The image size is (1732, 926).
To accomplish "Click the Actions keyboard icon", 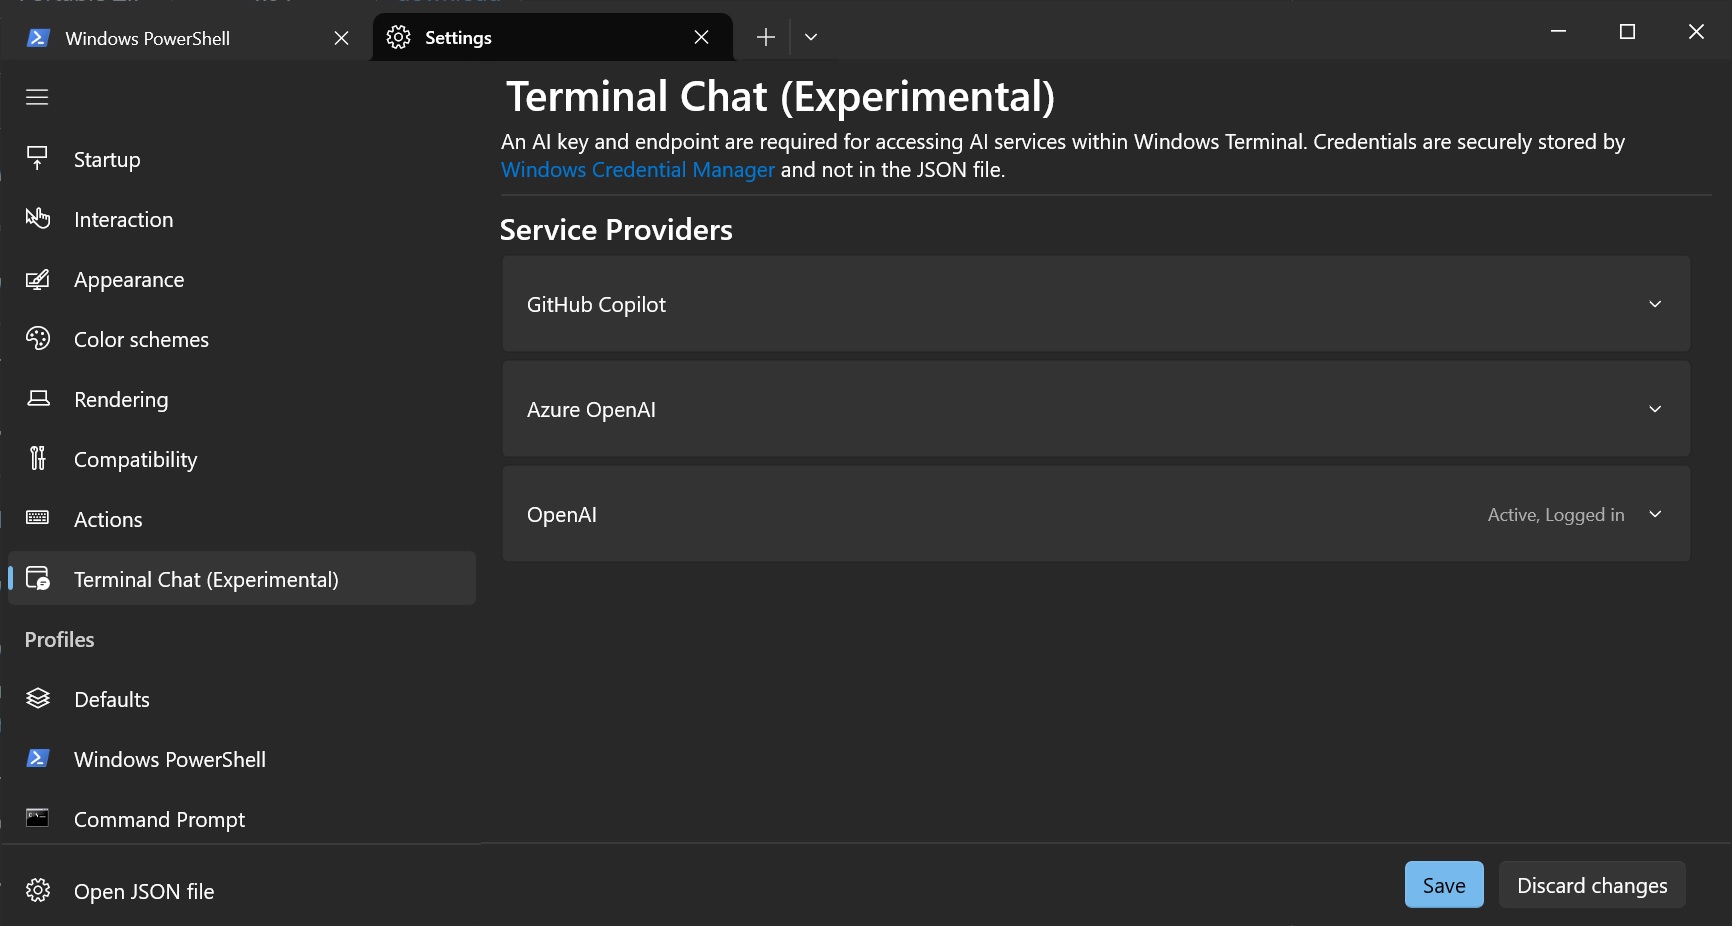I will [x=37, y=519].
